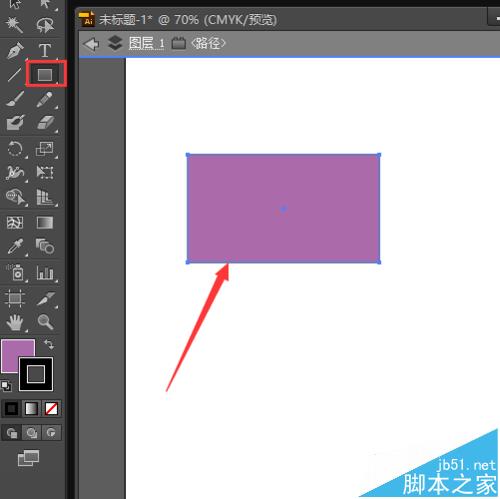Enable Draw Behind mode

[x=31, y=433]
